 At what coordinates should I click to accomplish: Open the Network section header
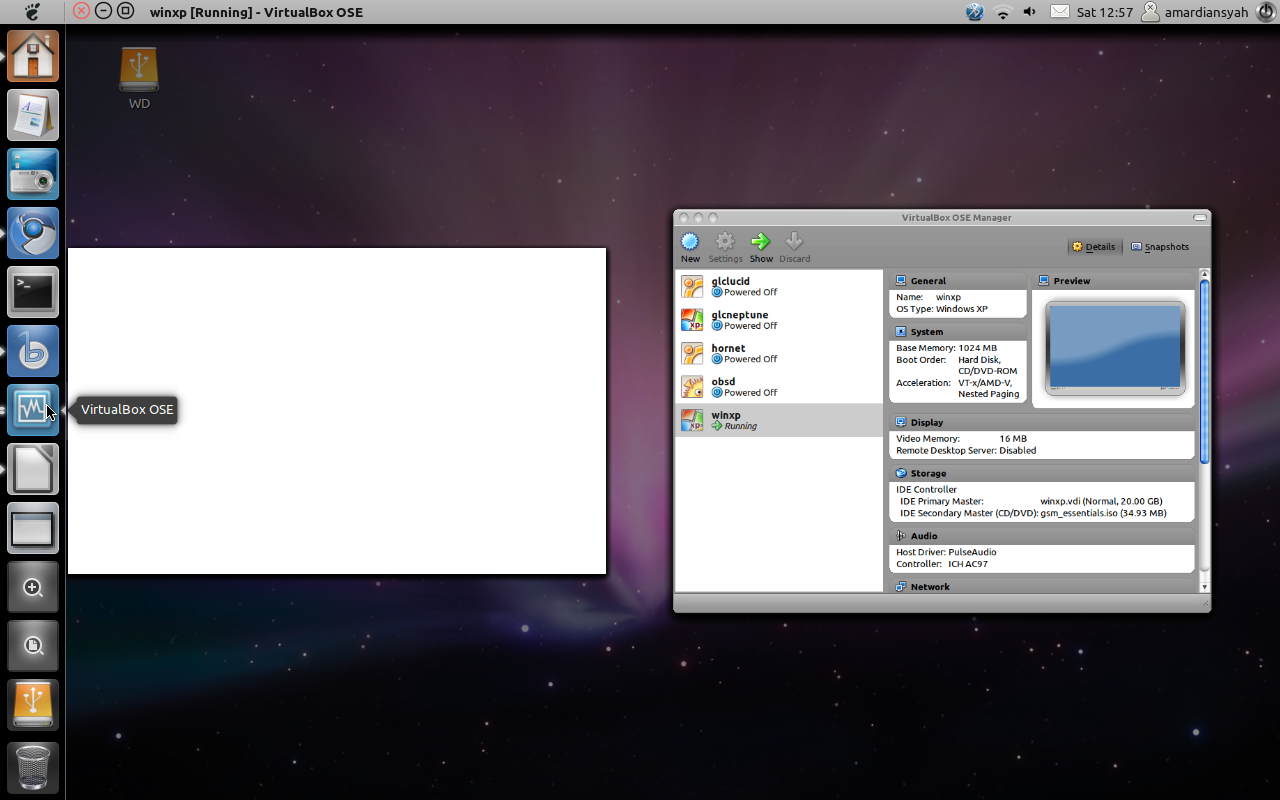click(1042, 587)
